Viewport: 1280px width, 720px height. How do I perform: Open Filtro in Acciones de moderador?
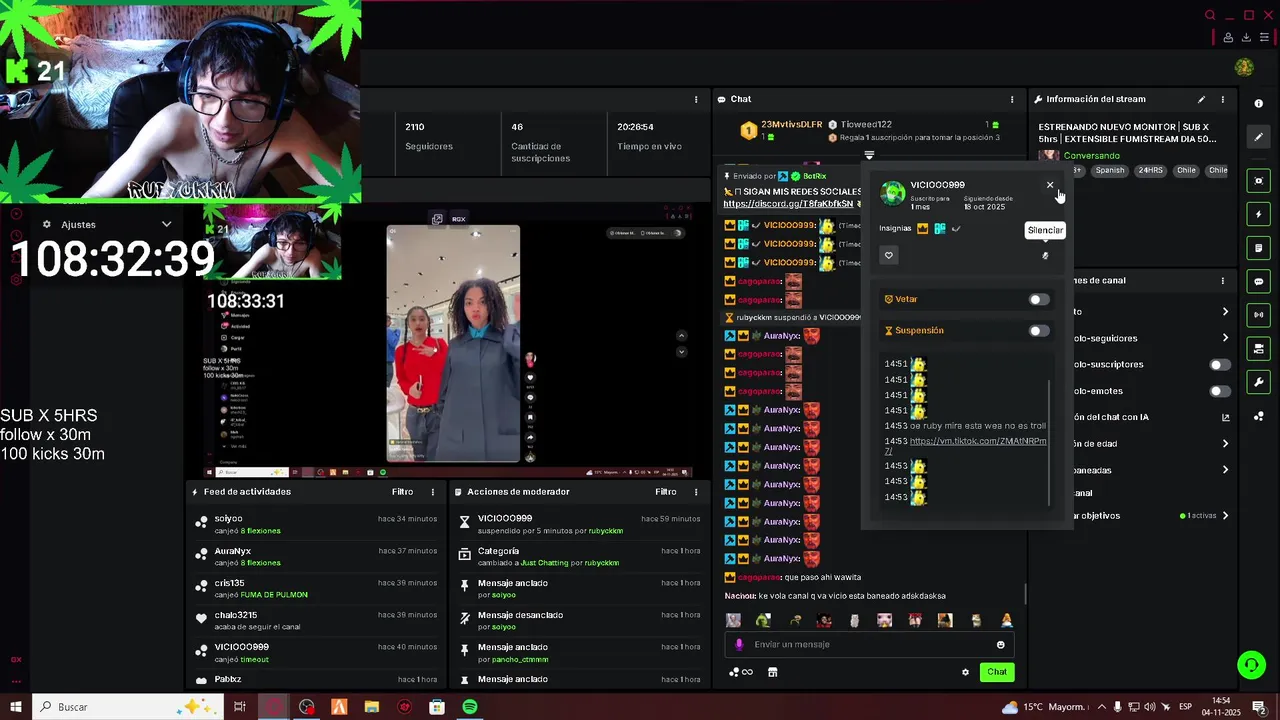(x=666, y=492)
